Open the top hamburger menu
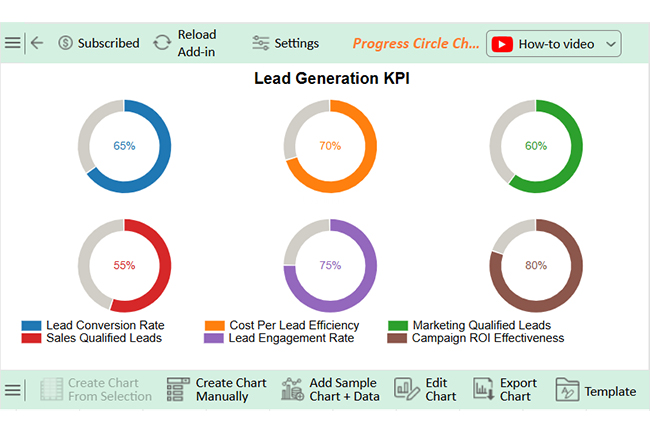The image size is (650, 433). point(12,43)
